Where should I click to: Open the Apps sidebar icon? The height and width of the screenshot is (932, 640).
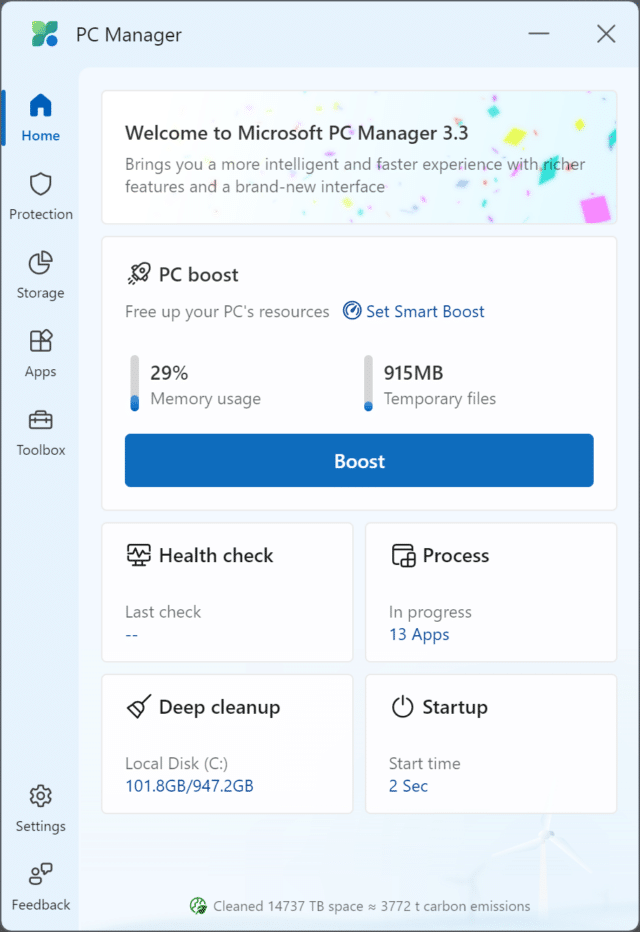(40, 341)
